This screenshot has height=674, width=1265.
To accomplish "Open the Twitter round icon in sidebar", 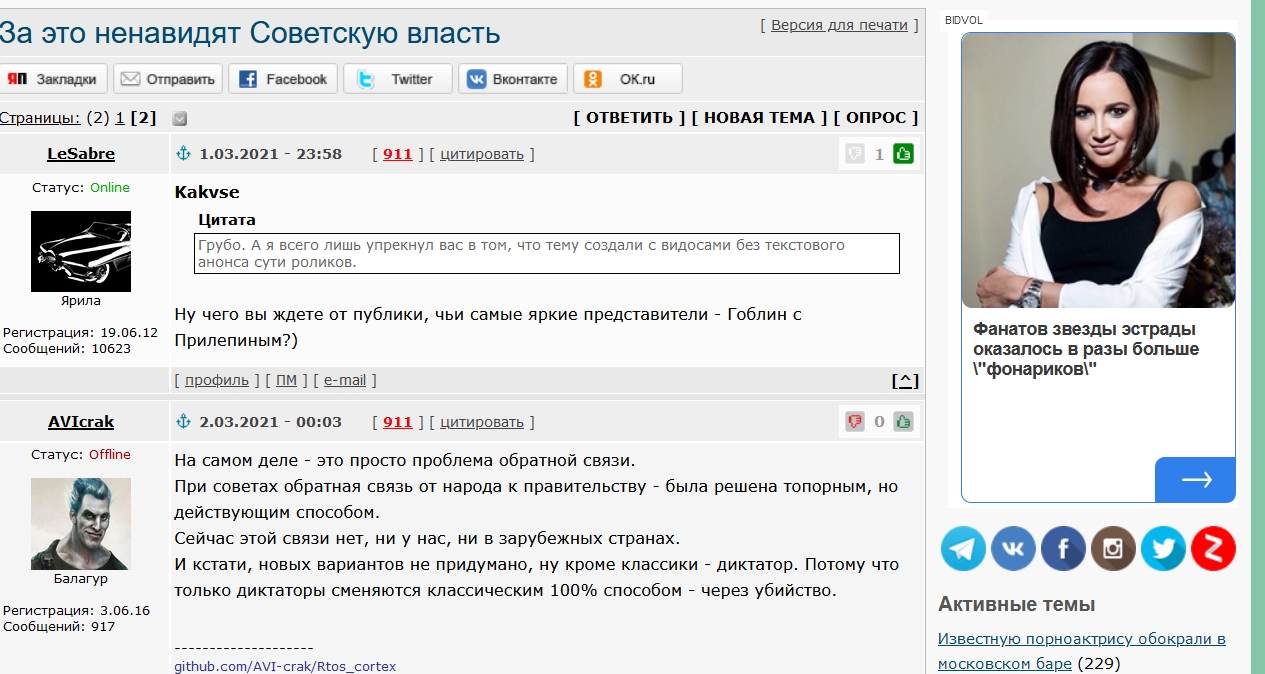I will point(1163,549).
